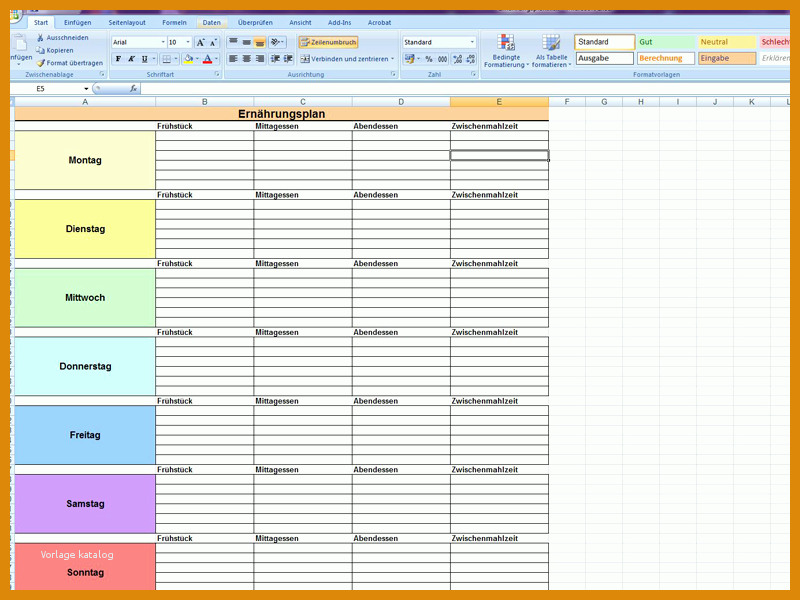Click the Office button

[14, 15]
